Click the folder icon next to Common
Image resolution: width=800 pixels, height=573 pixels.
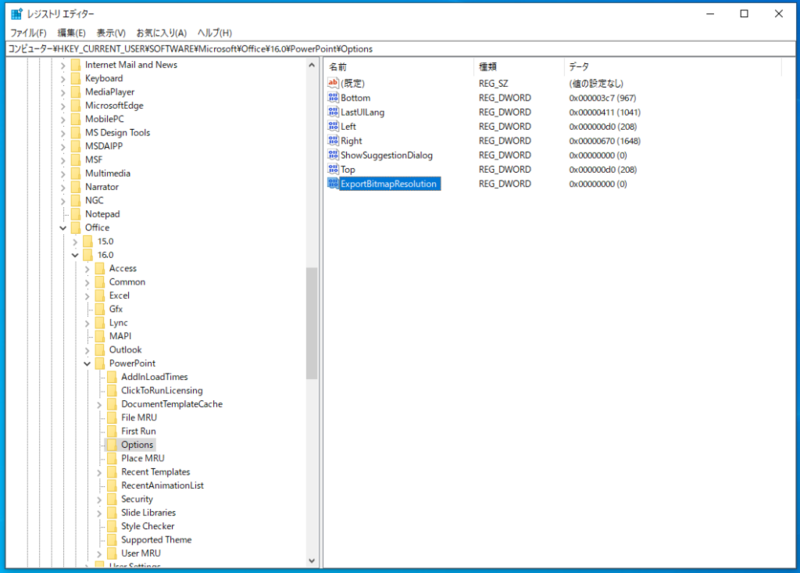click(x=100, y=282)
